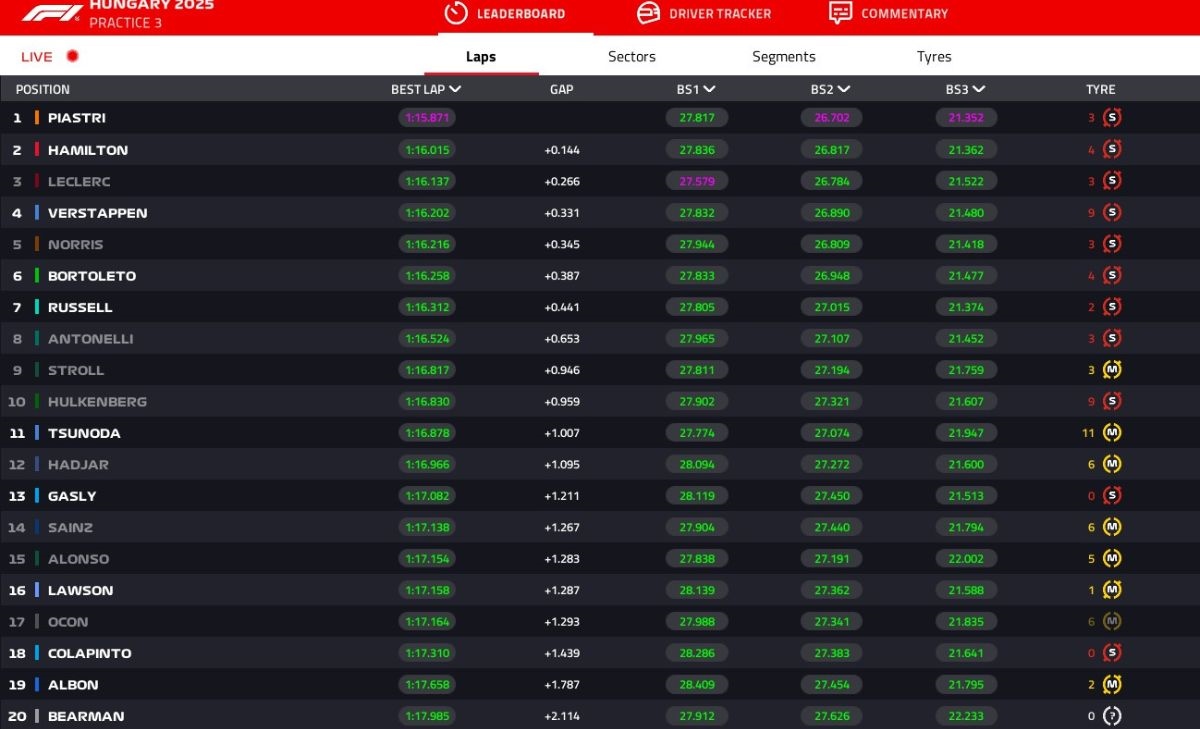
Task: Click Stroll's medium tyre icon
Action: 1111,370
